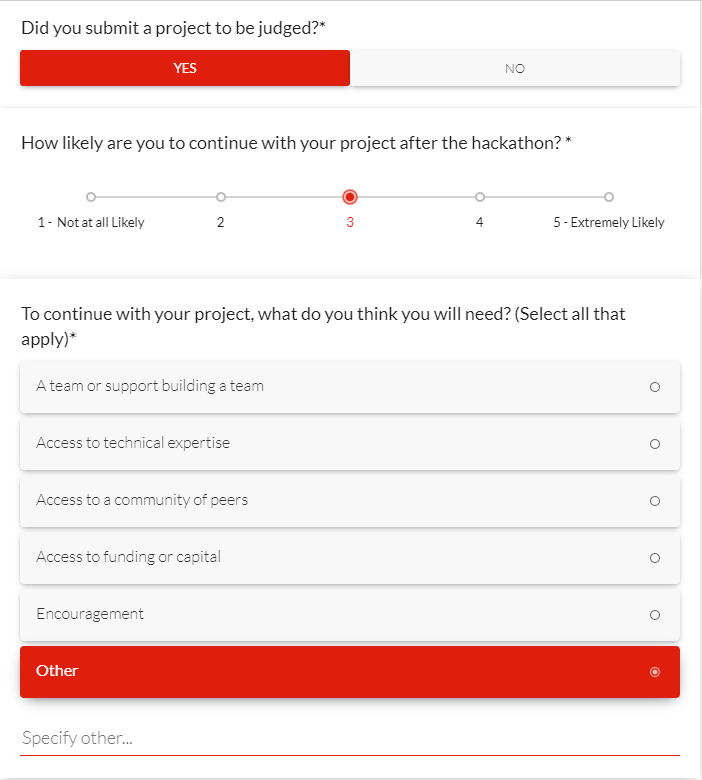The width and height of the screenshot is (702, 780).
Task: Choose likelihood rating 2
Action: coord(221,197)
